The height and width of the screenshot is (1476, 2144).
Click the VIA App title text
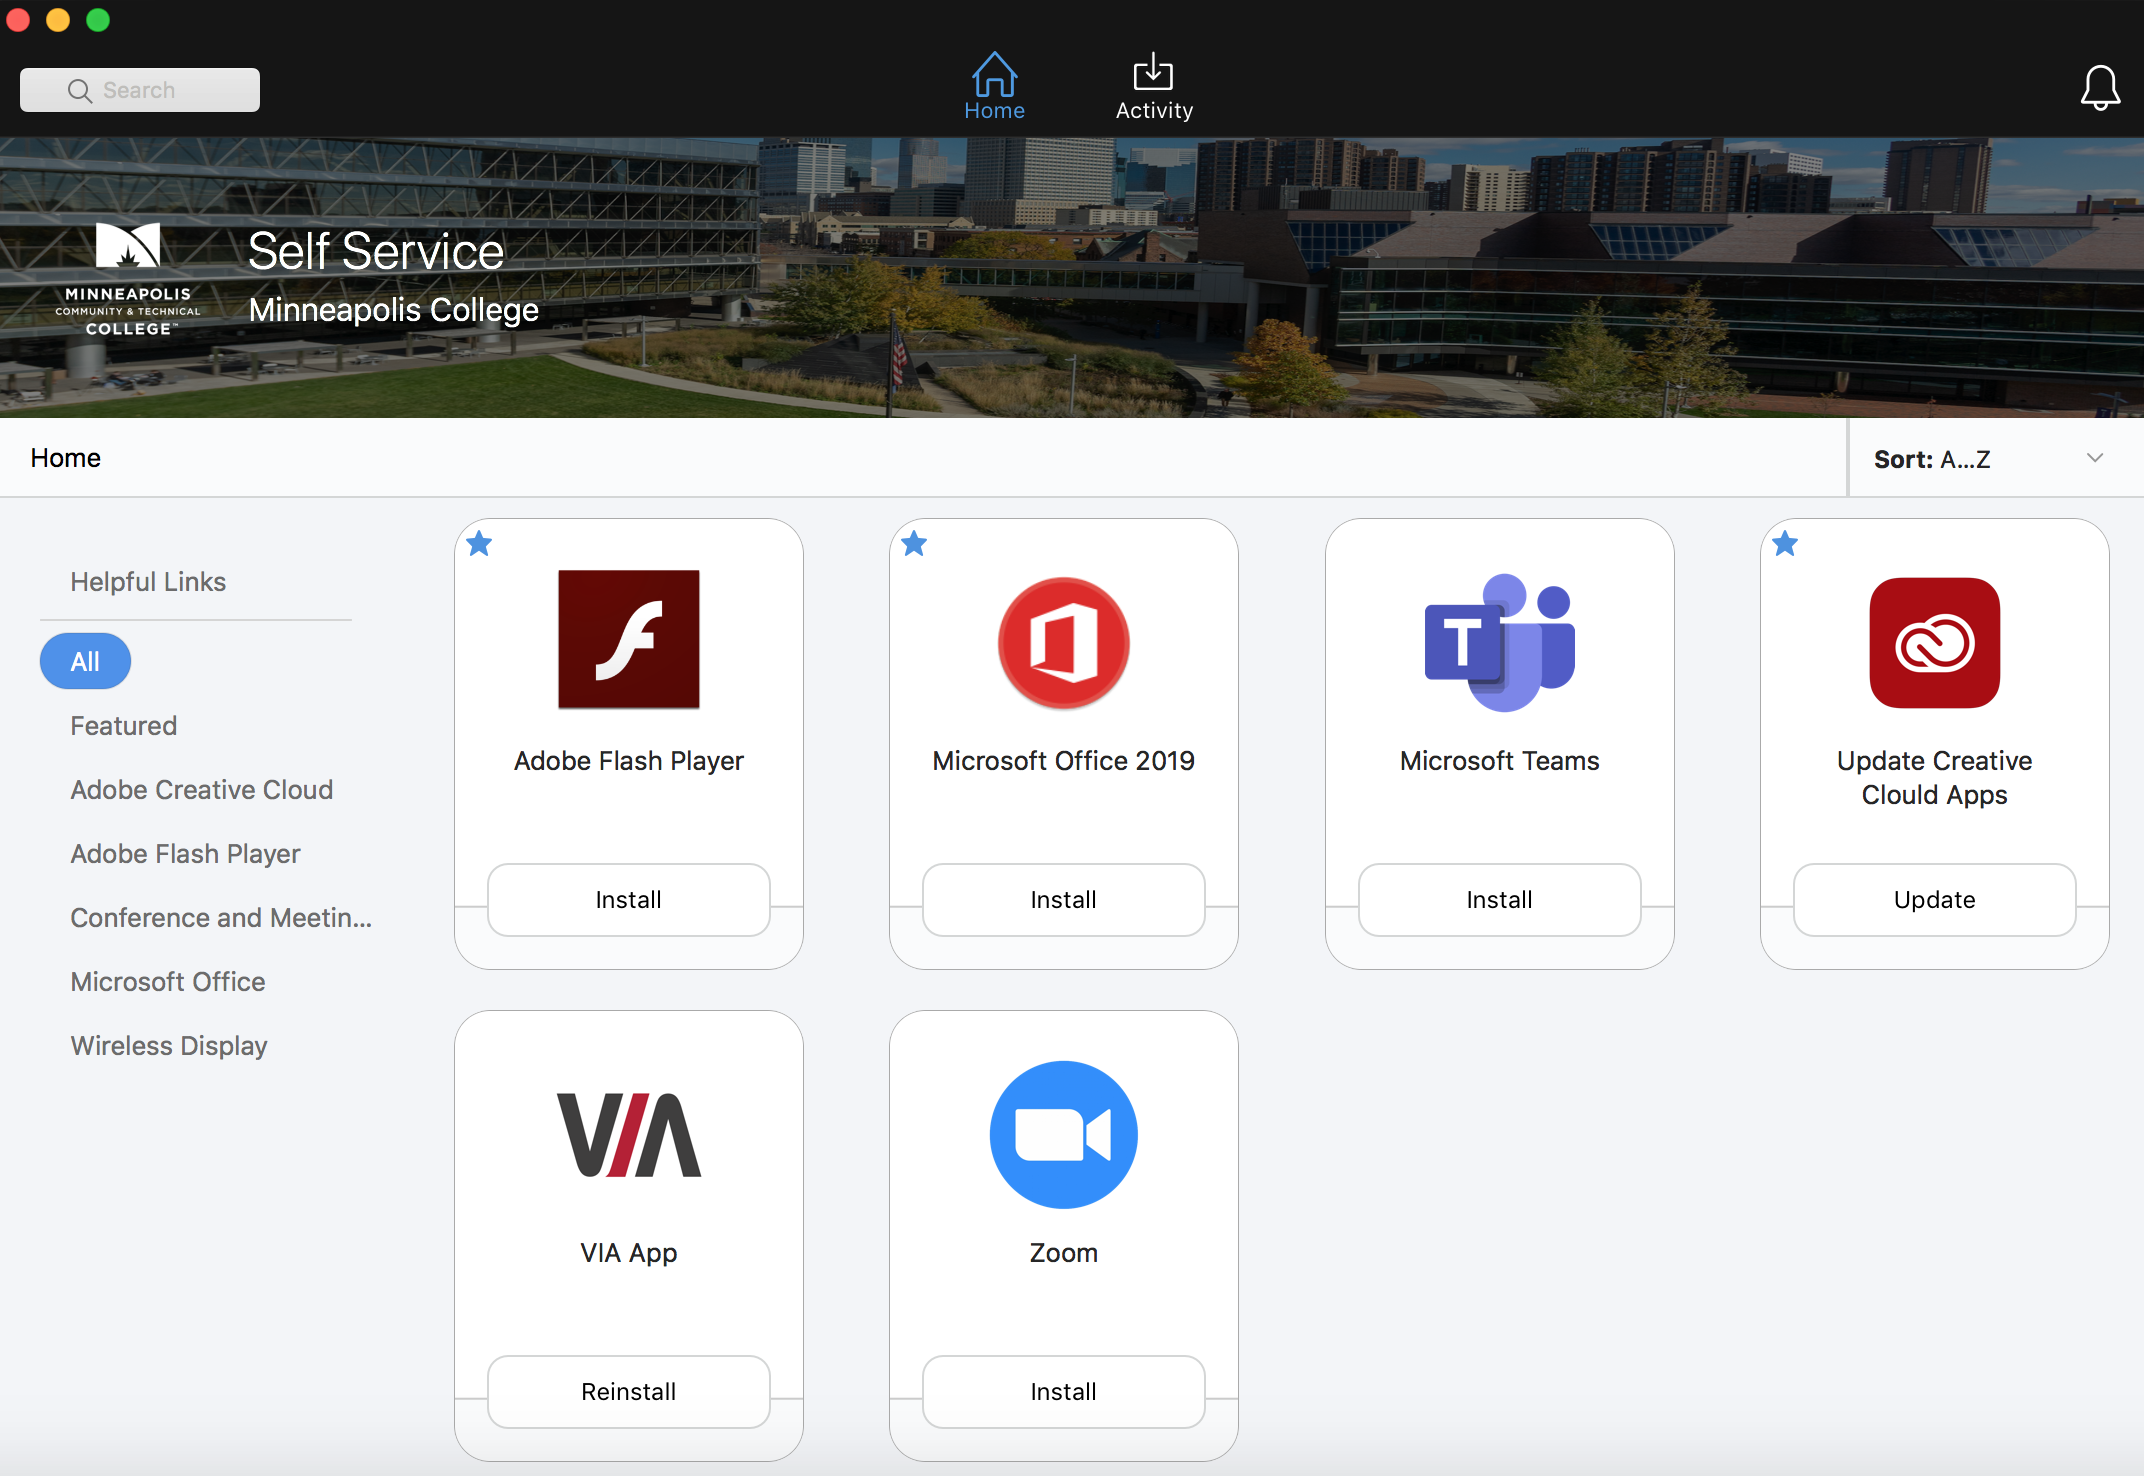point(629,1253)
